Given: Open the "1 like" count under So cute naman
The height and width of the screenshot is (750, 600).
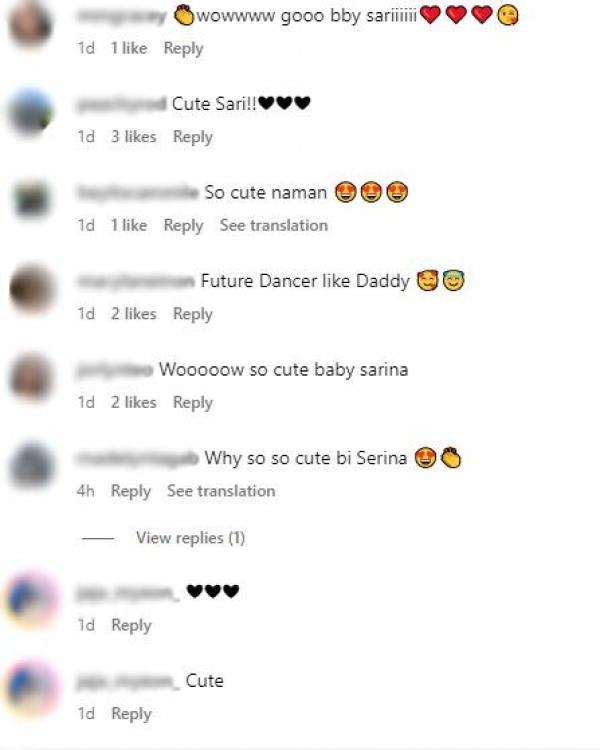Looking at the screenshot, I should point(129,225).
